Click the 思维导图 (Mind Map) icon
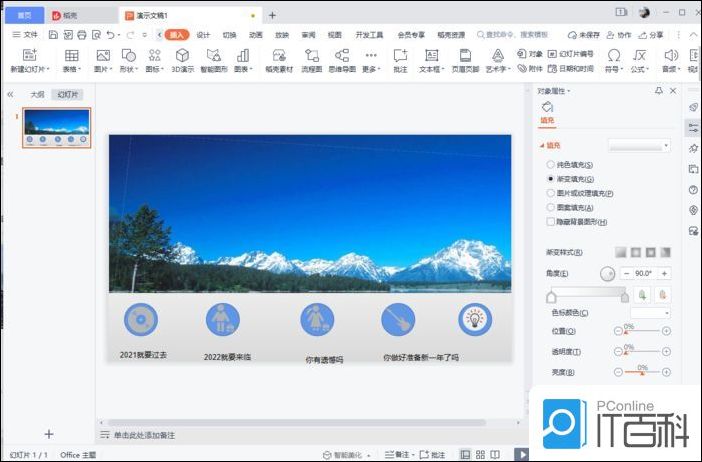The width and height of the screenshot is (702, 462). [342, 57]
